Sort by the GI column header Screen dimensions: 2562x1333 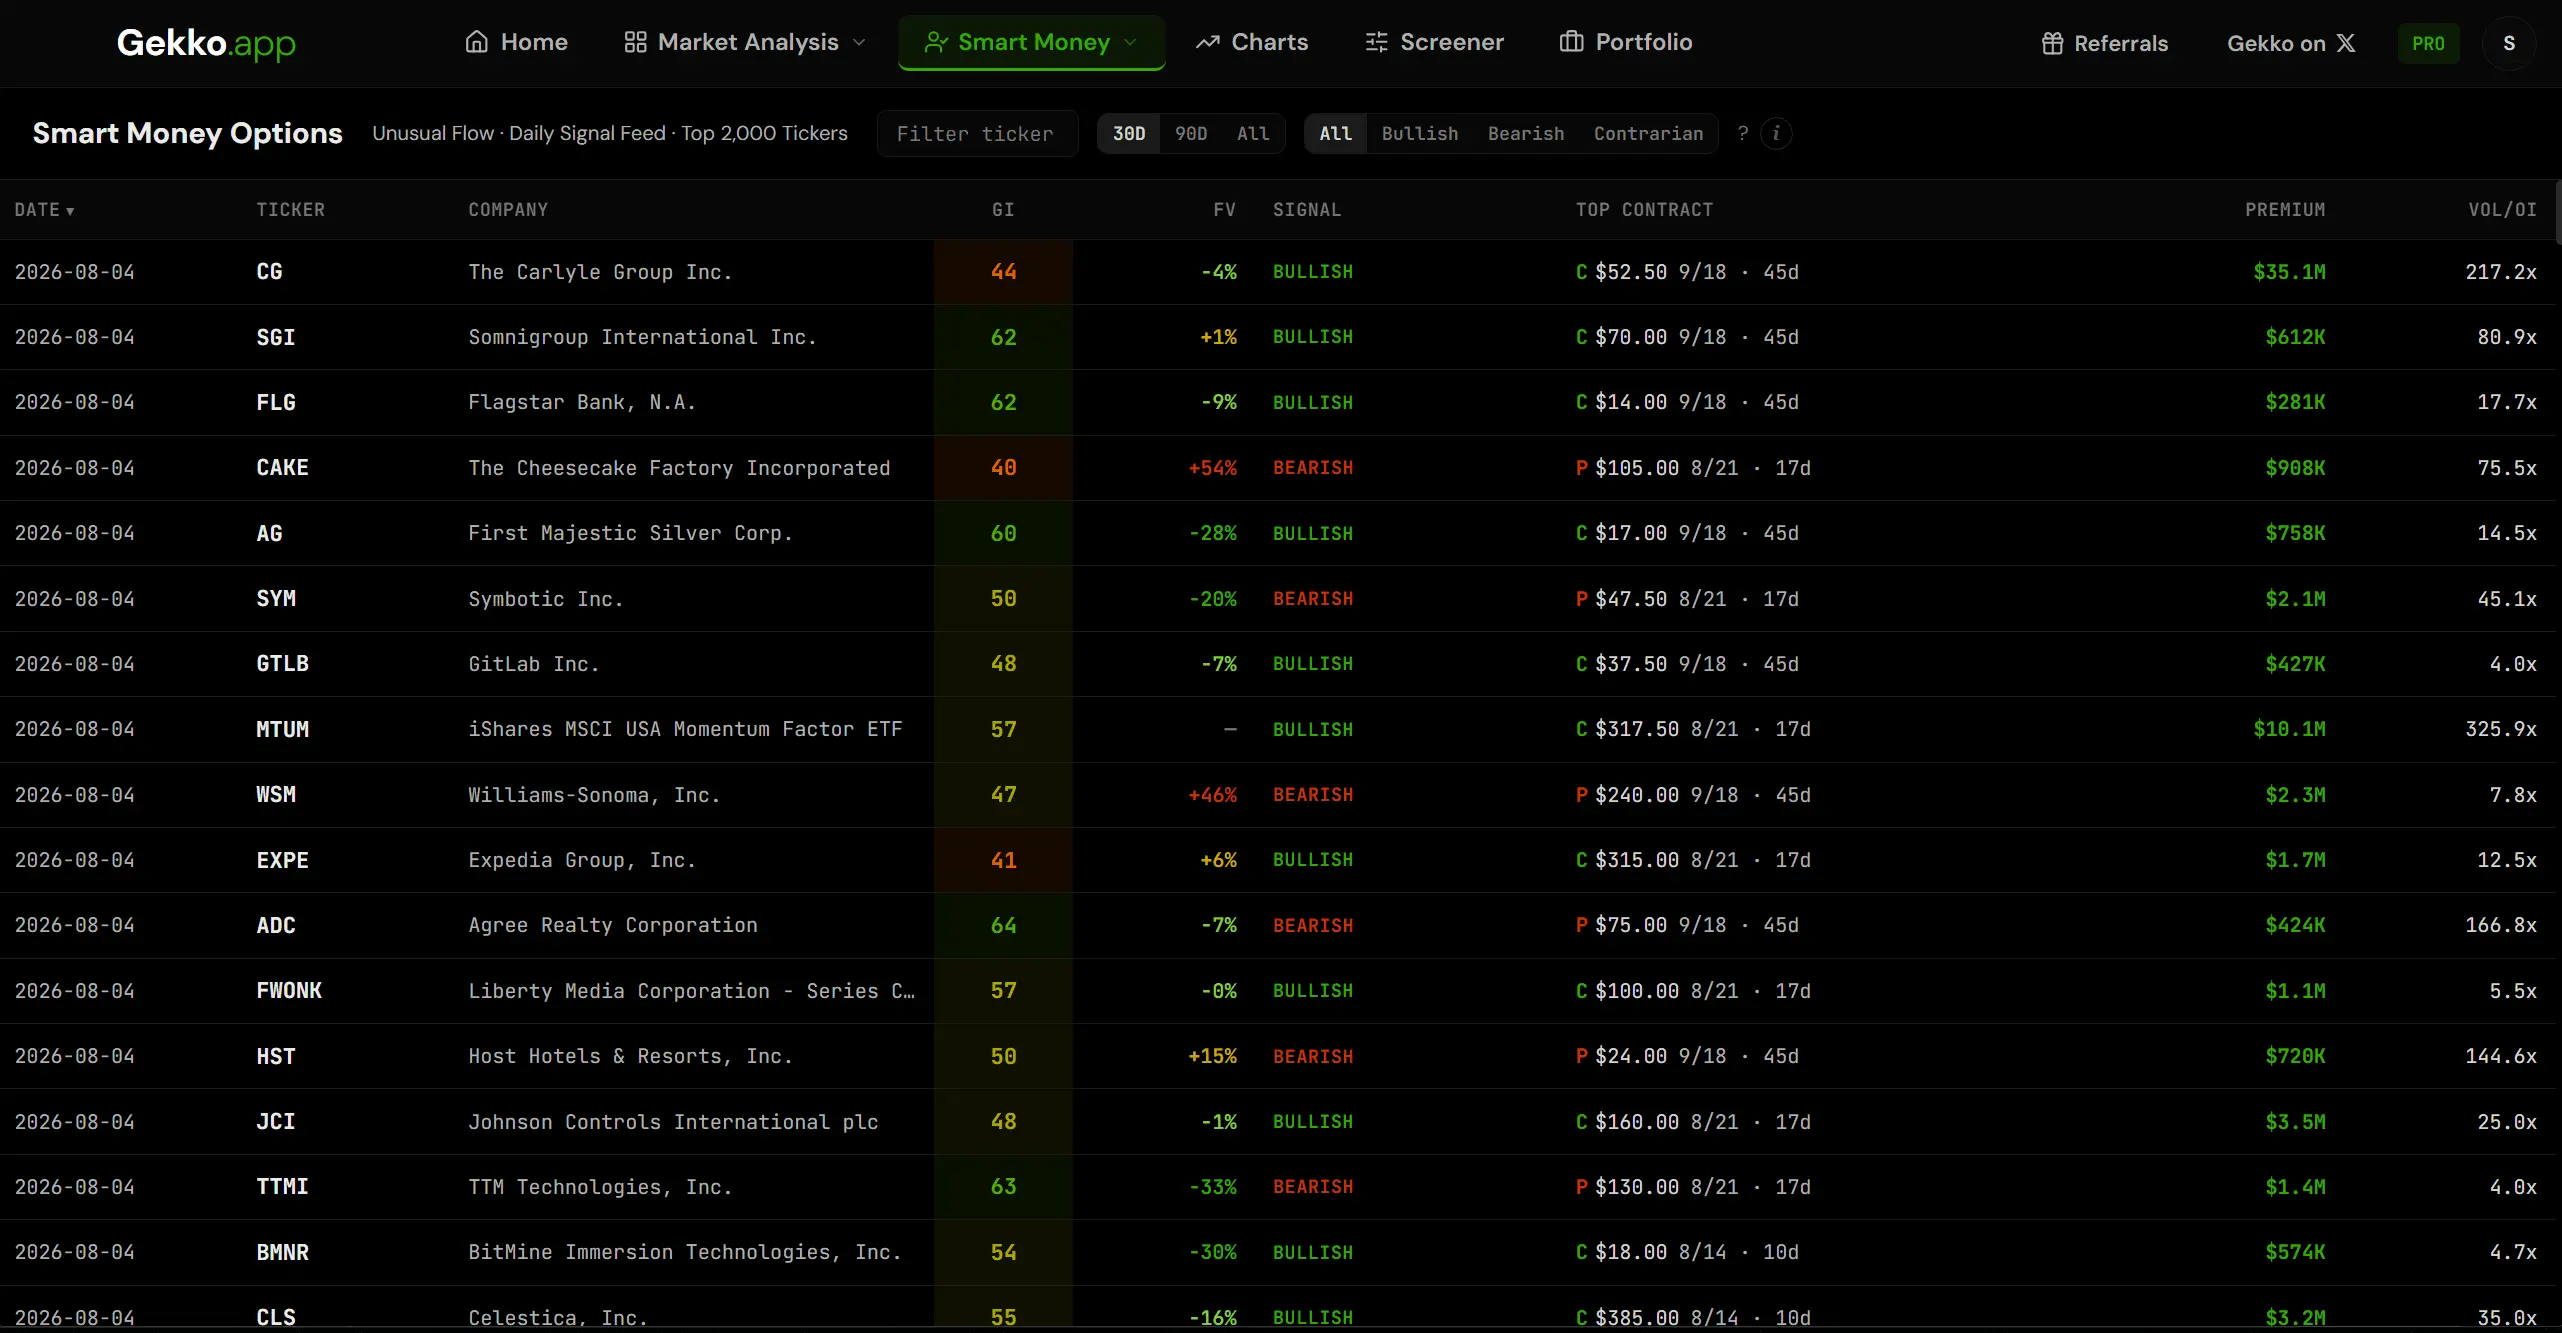point(1003,209)
